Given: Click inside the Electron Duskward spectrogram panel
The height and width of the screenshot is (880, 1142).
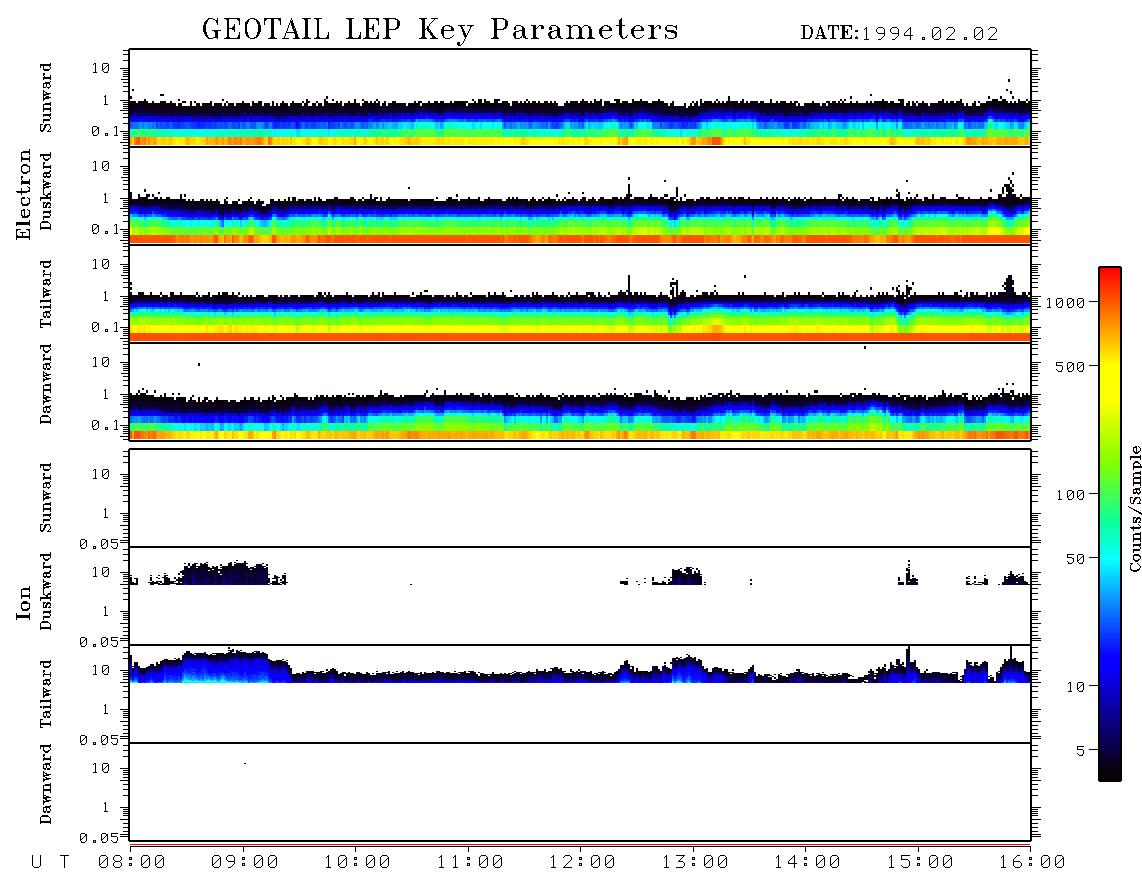Looking at the screenshot, I should (580, 196).
